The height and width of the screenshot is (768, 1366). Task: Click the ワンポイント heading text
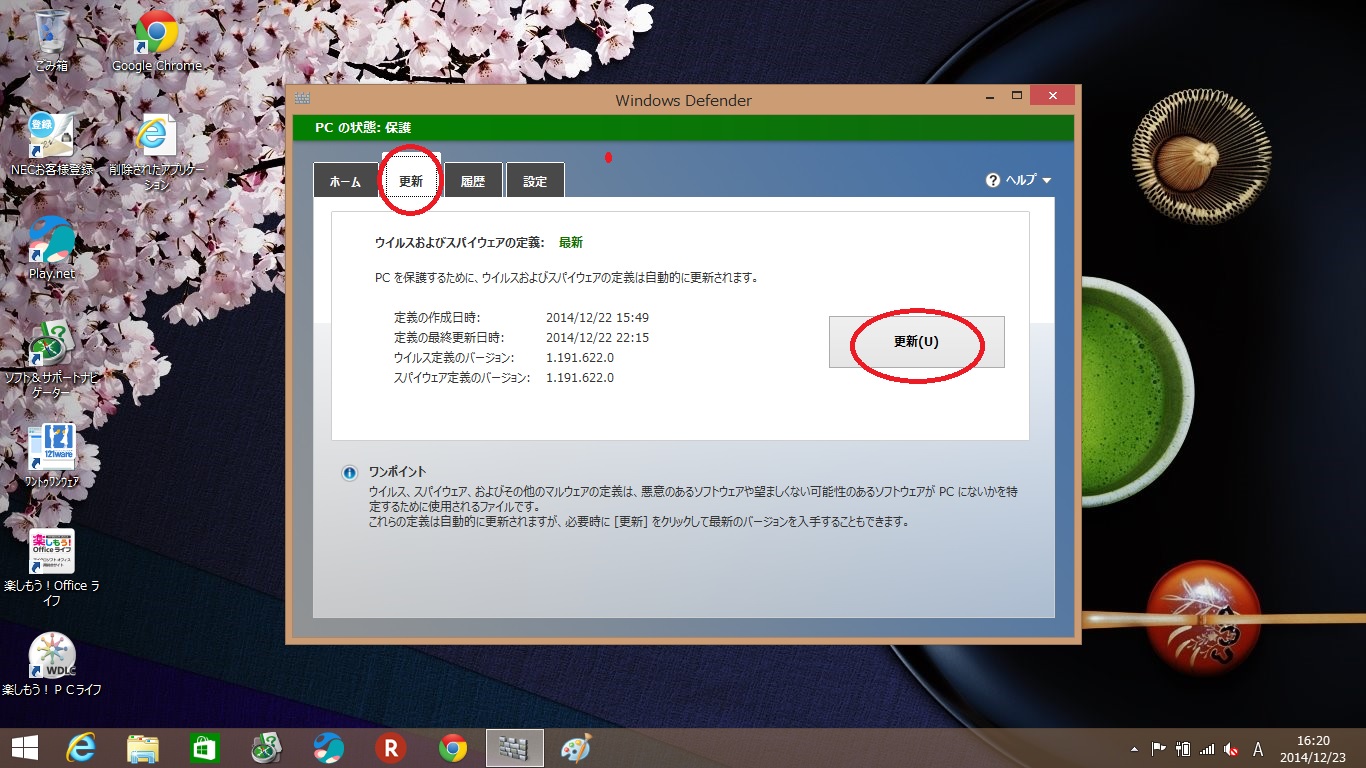(x=397, y=472)
